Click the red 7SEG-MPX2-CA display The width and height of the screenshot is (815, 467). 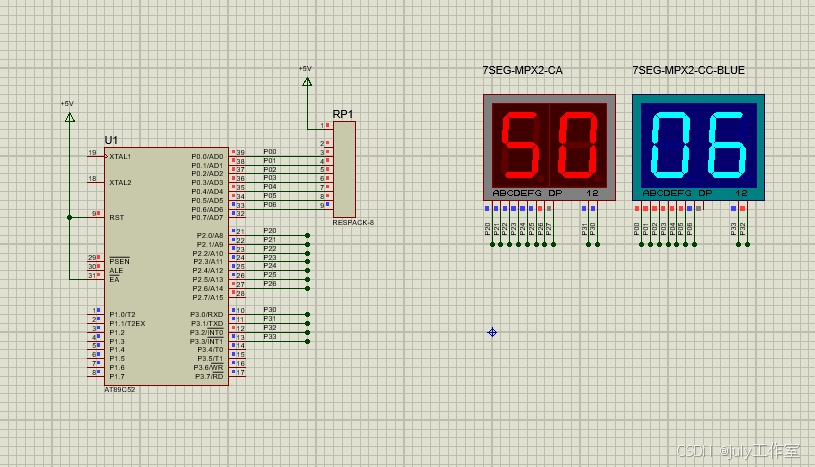(549, 147)
